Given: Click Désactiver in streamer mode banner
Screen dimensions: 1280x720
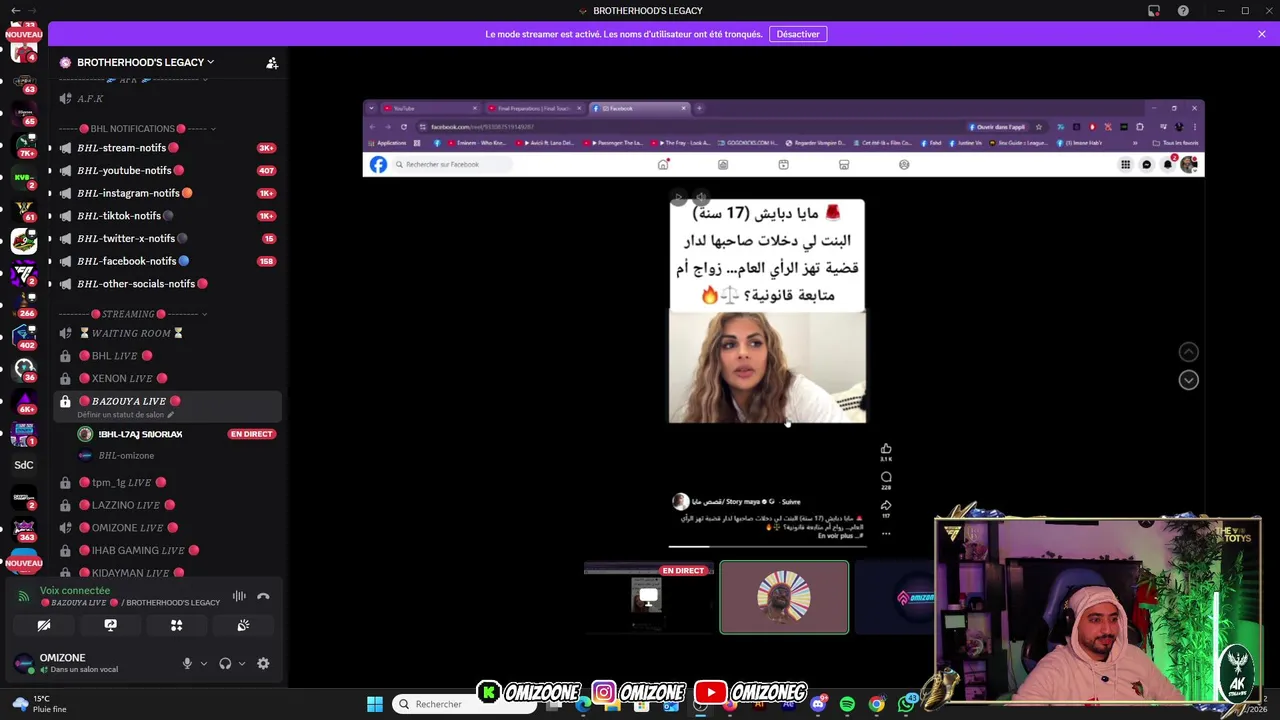Looking at the screenshot, I should 798,34.
